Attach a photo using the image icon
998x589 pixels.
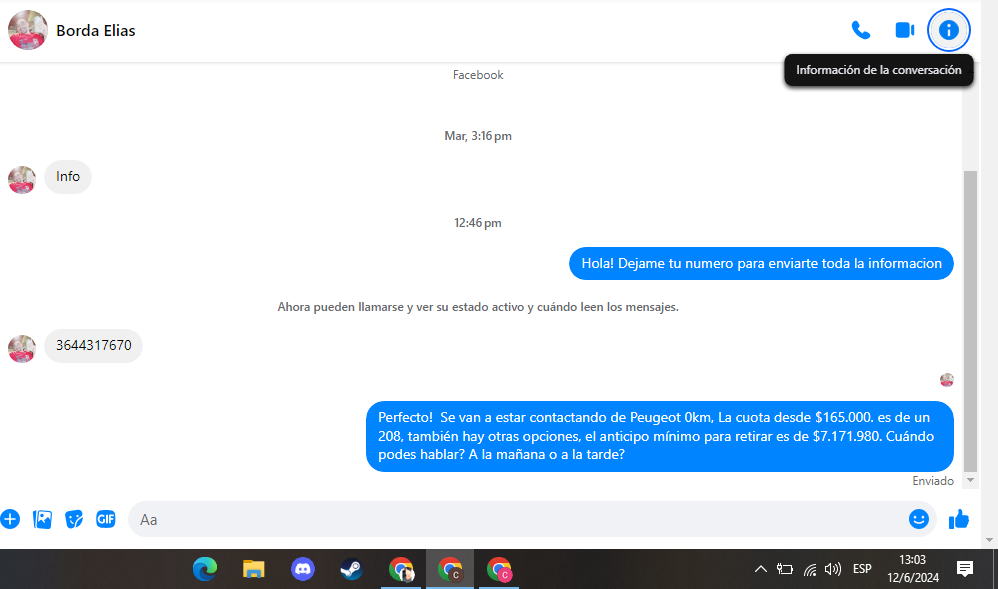coord(42,519)
